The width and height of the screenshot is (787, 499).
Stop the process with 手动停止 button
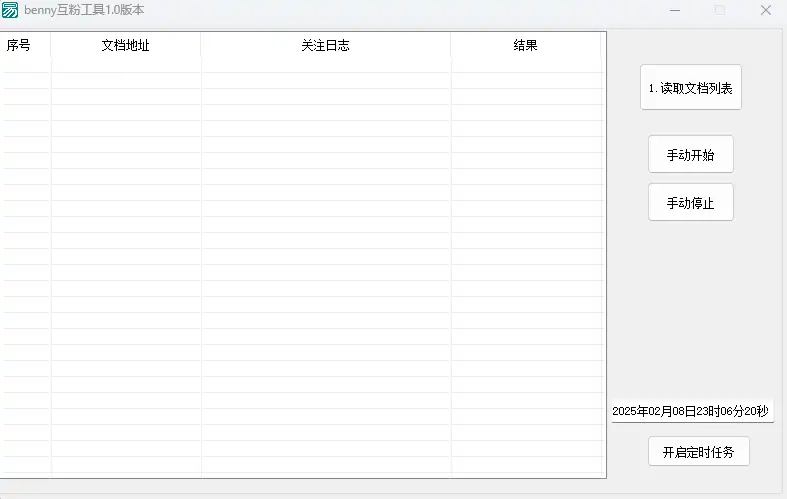(x=691, y=202)
